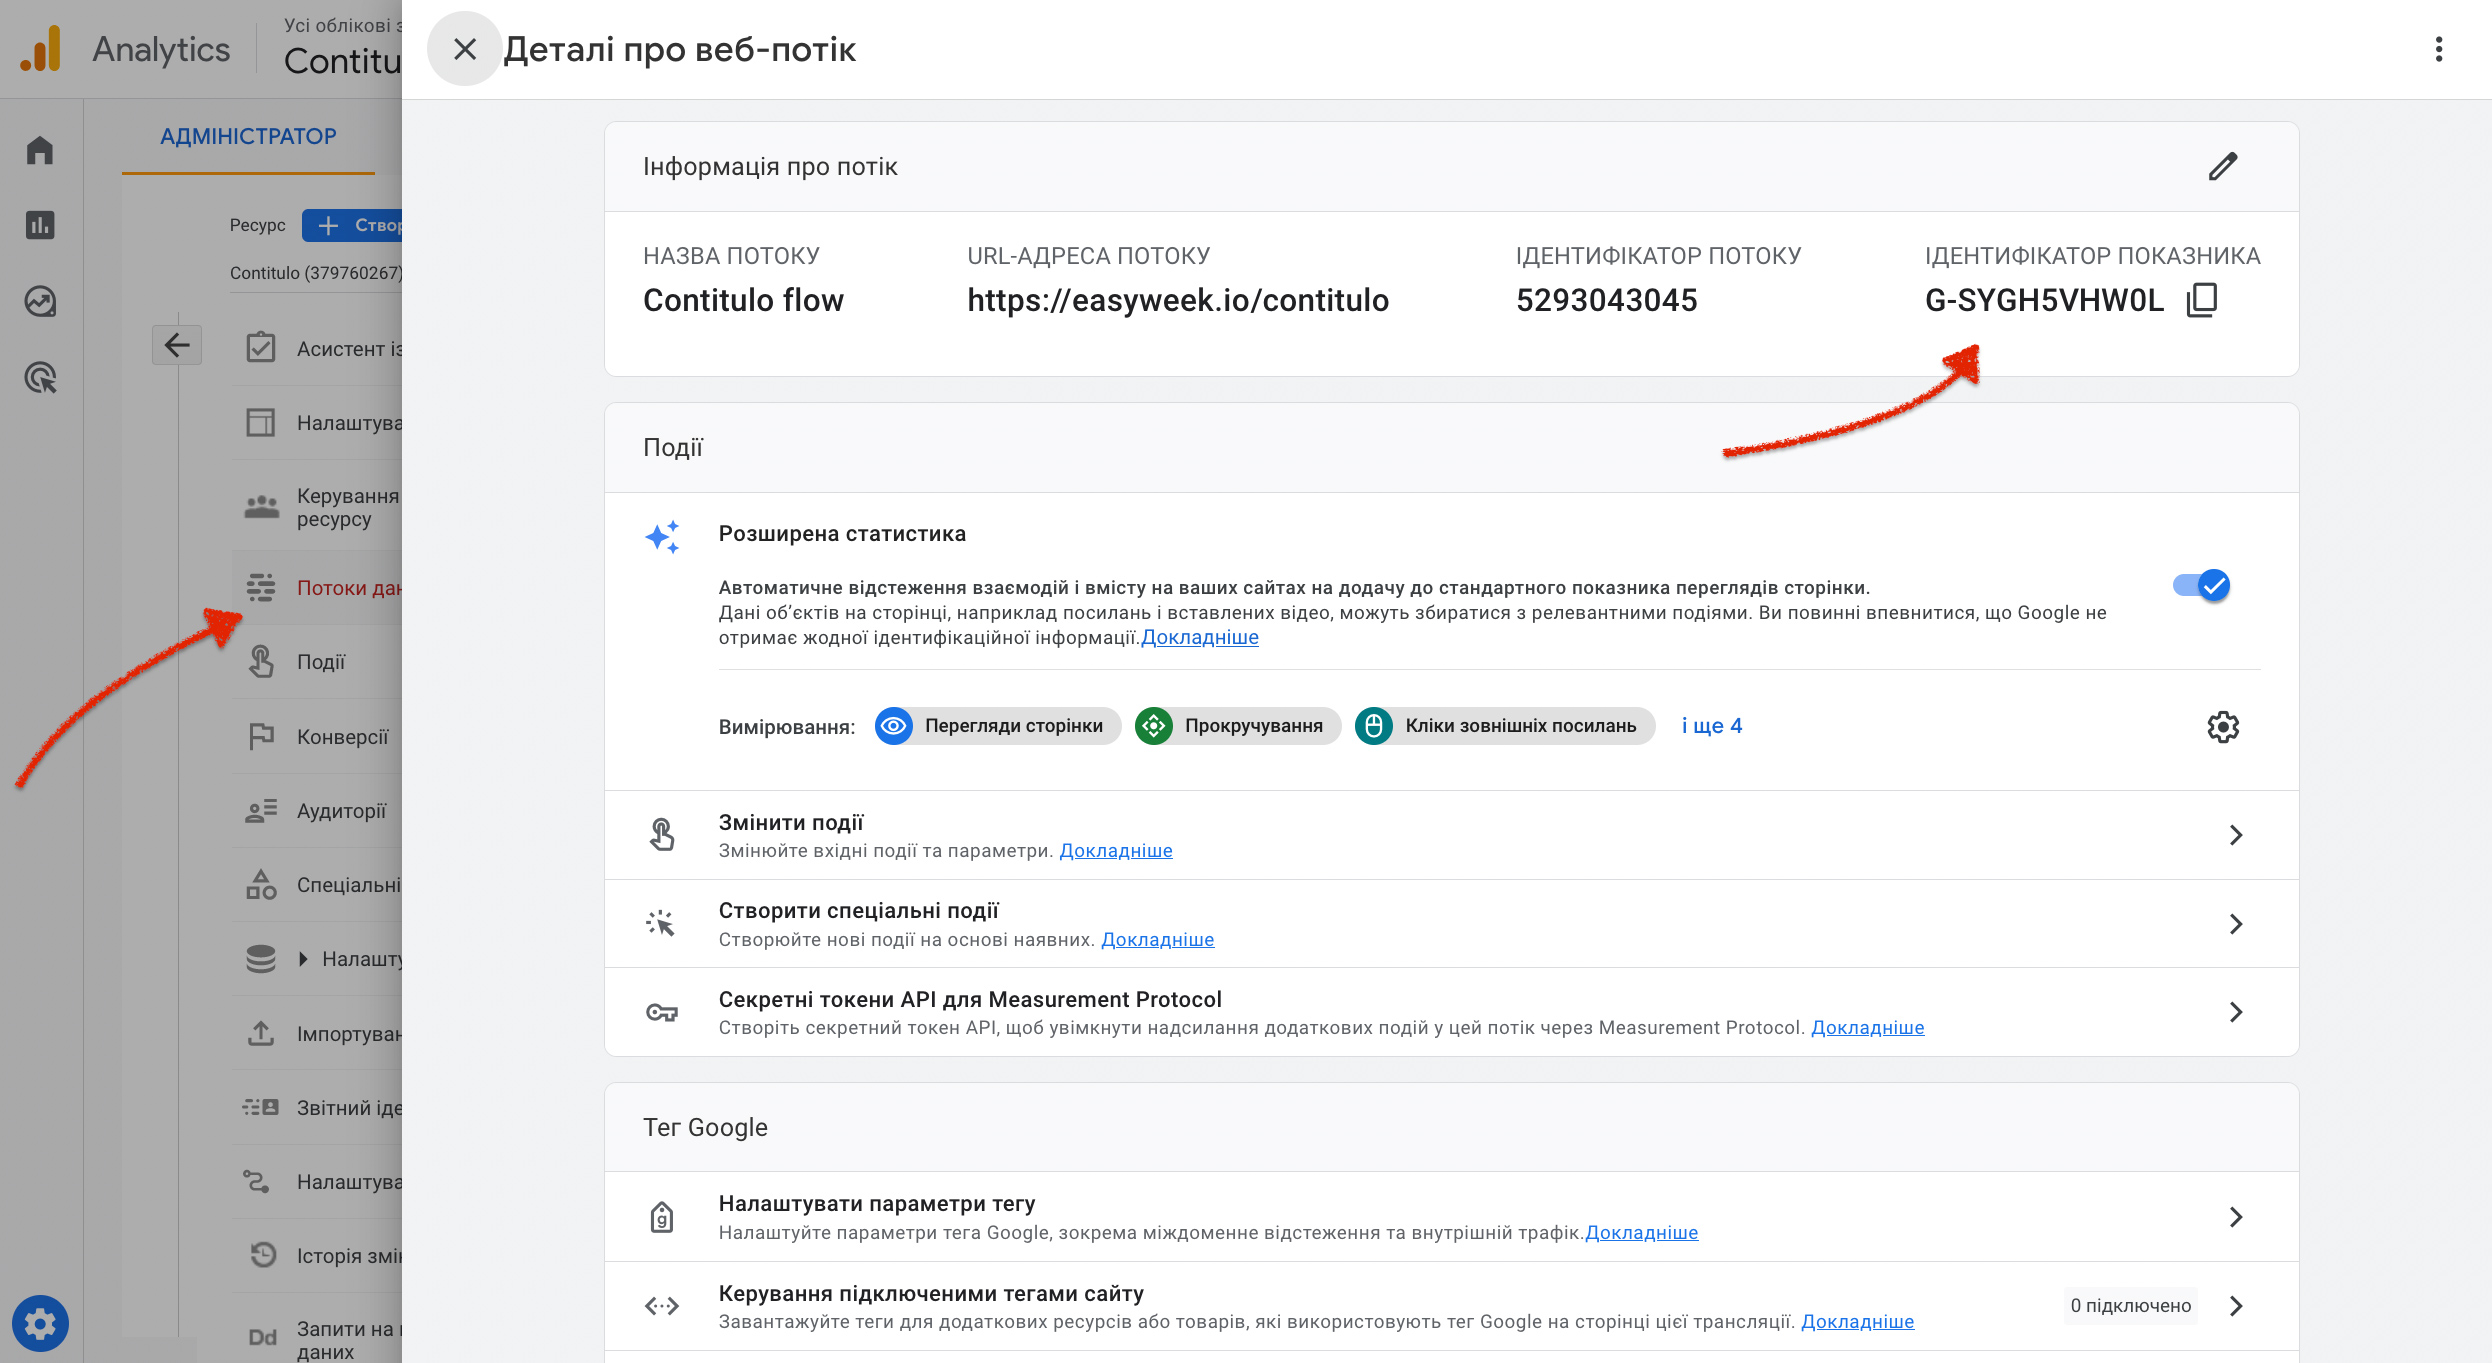
Task: Select the 'Кліки зовнішніх посилань' chip
Action: [x=1504, y=726]
